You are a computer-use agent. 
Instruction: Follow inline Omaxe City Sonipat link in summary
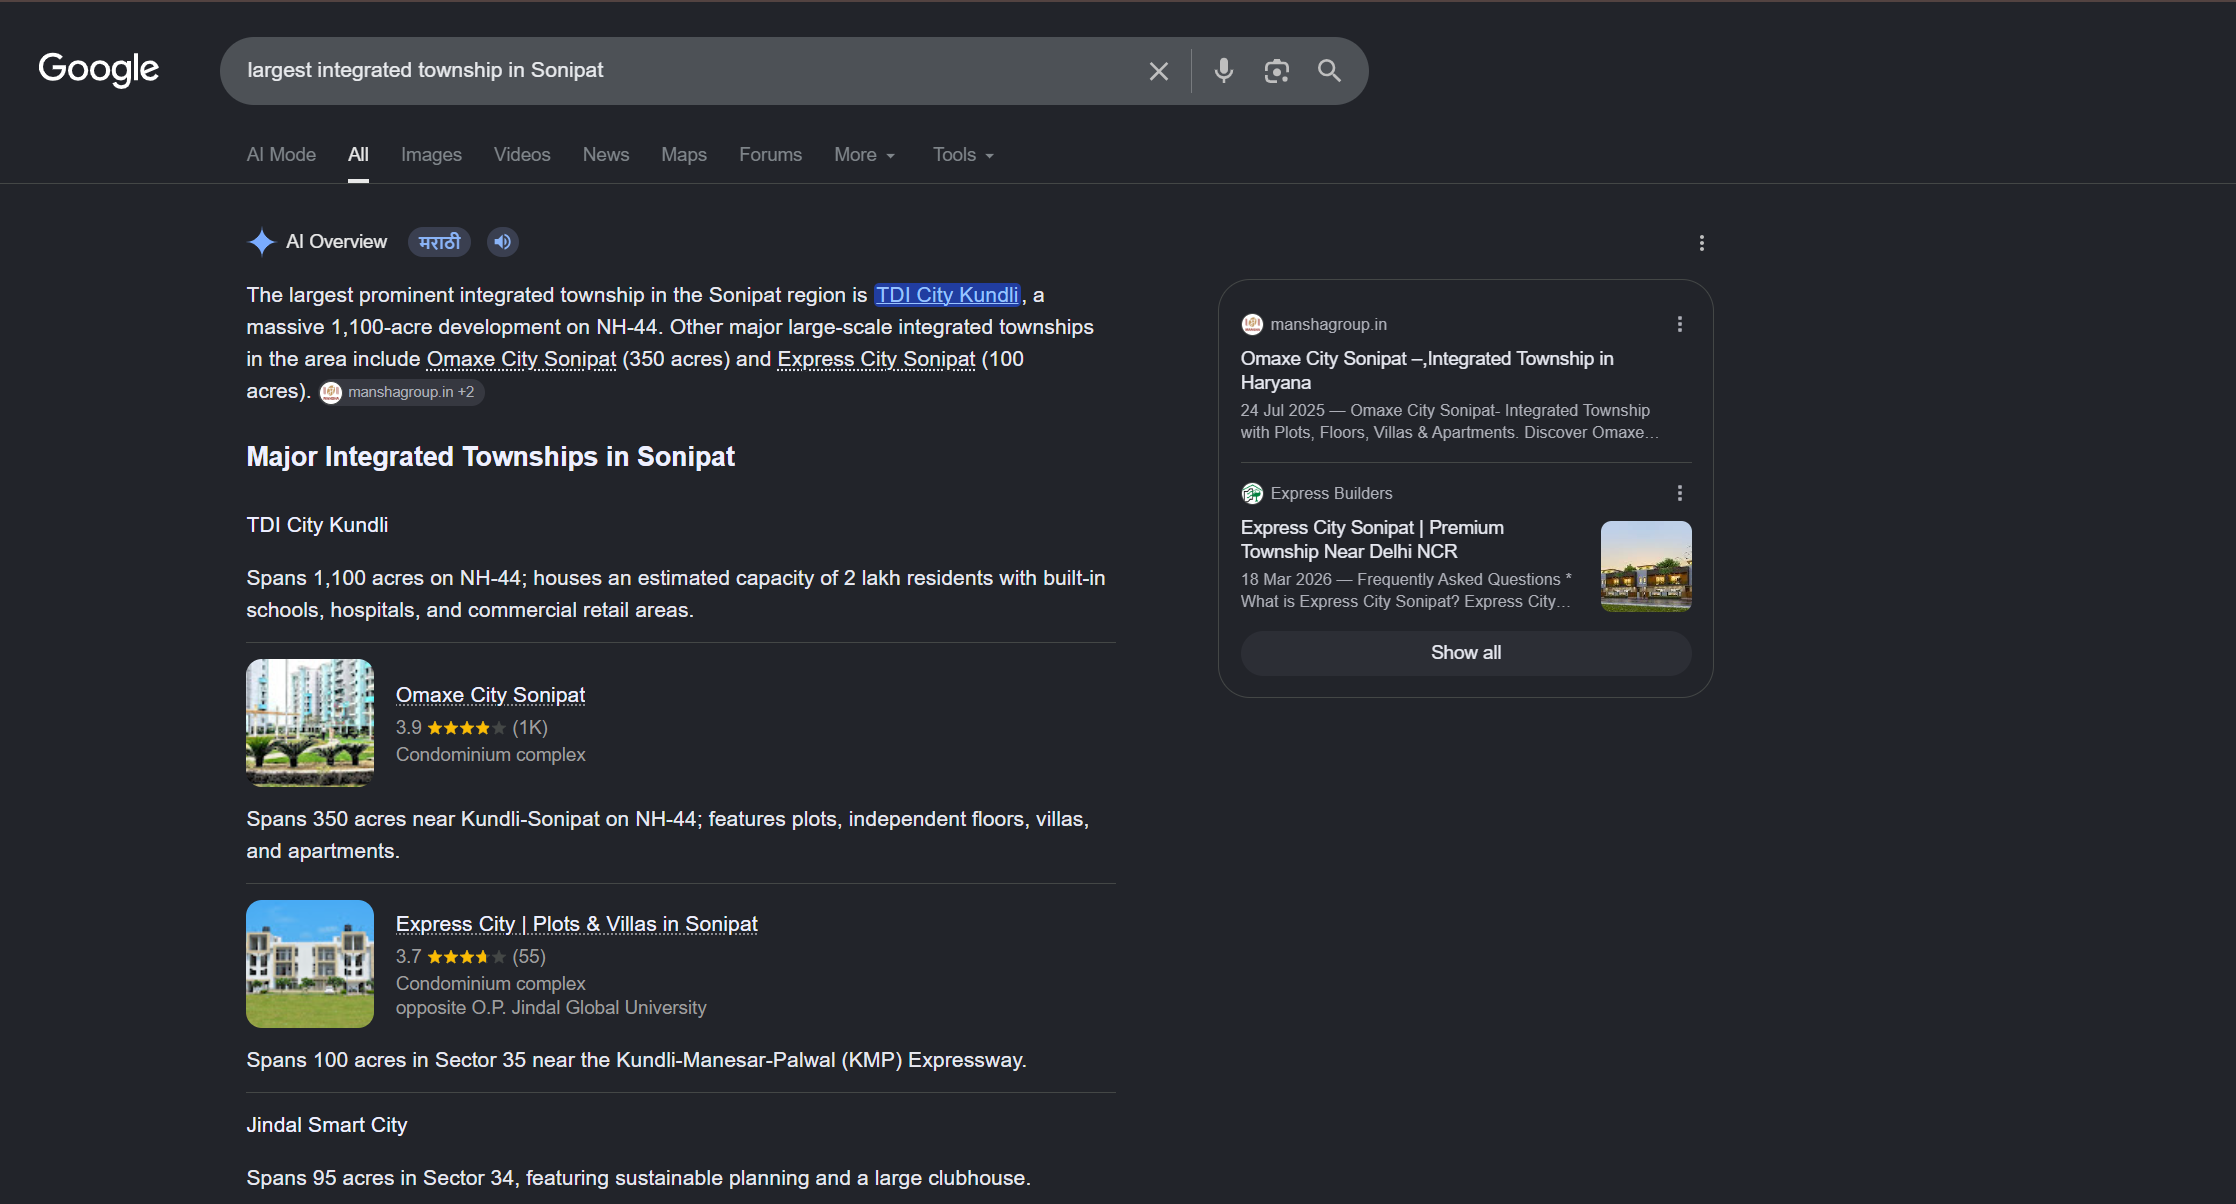(521, 359)
